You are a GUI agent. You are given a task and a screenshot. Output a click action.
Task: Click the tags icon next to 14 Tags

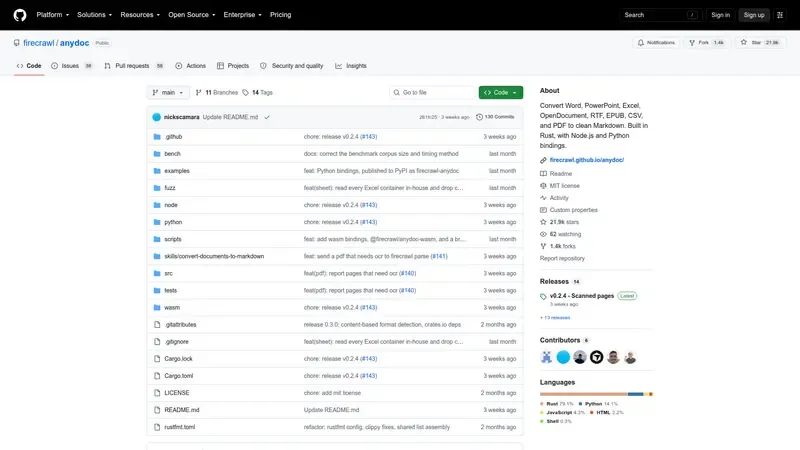point(245,92)
